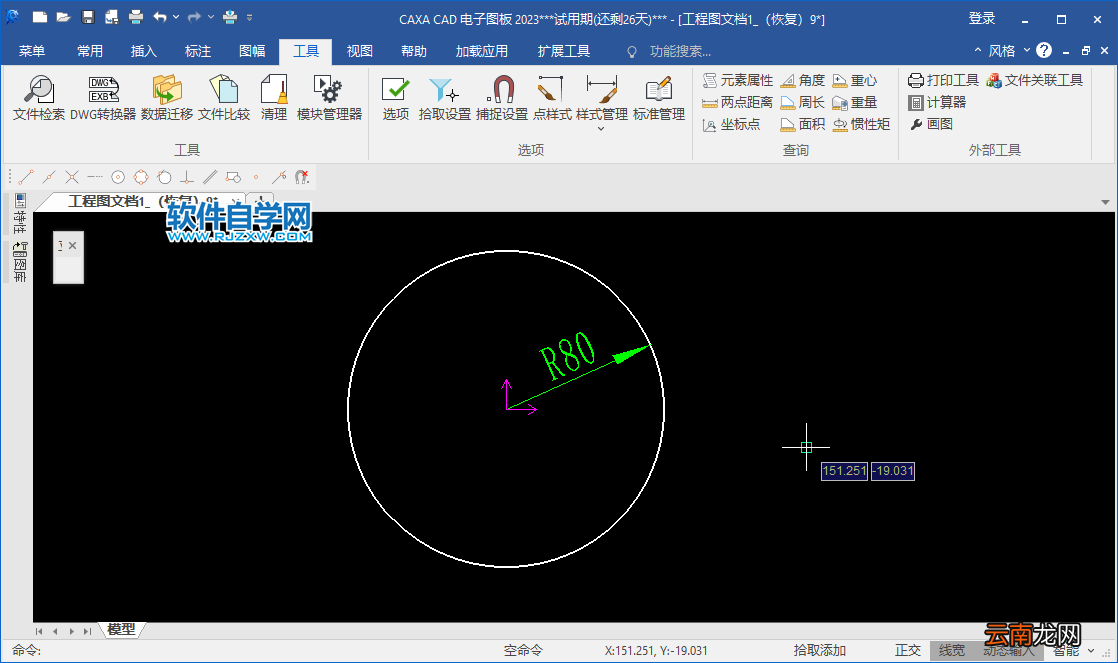Image resolution: width=1118 pixels, height=663 pixels.
Task: Select intersection snap icon in snap toolbar
Action: [72, 177]
